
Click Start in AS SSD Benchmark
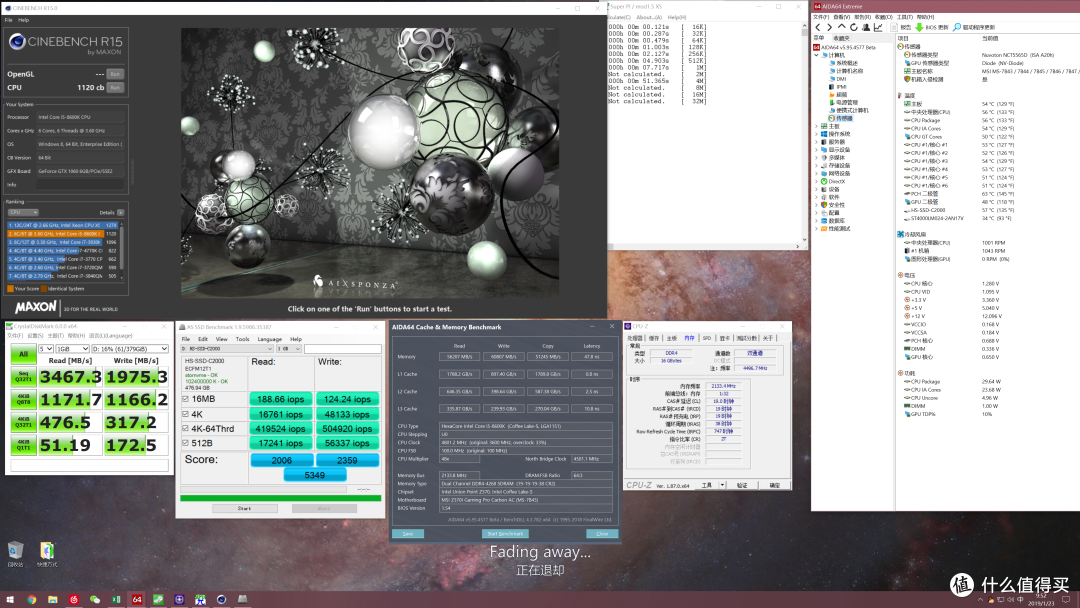pyautogui.click(x=245, y=508)
